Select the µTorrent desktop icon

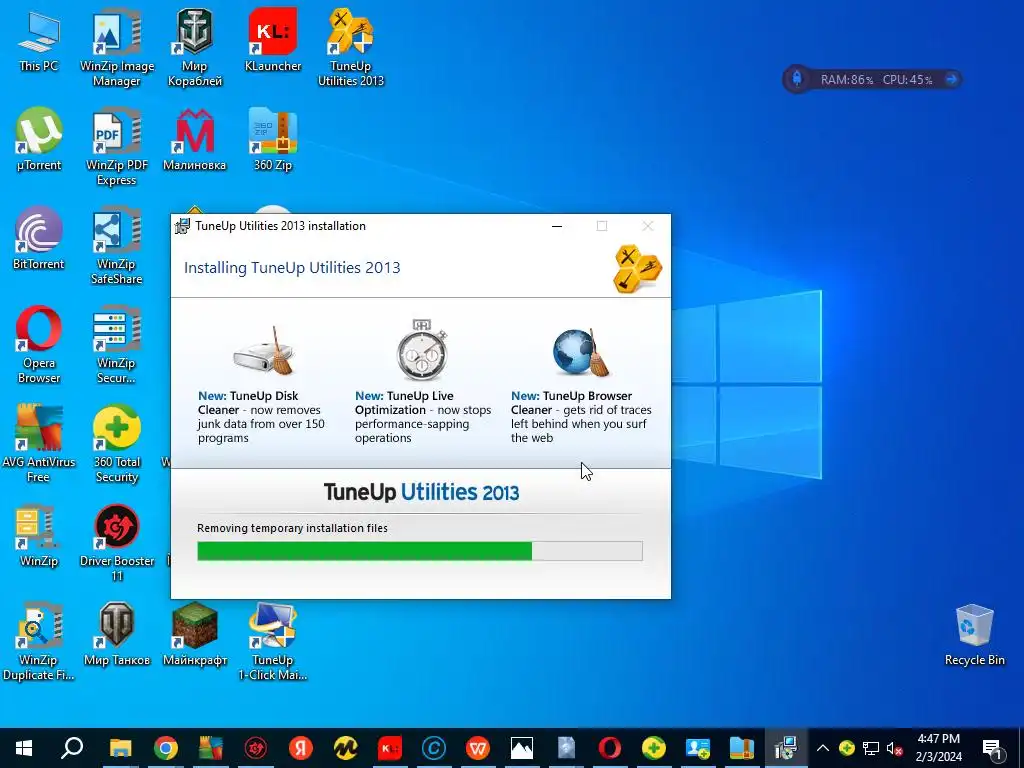coord(39,140)
